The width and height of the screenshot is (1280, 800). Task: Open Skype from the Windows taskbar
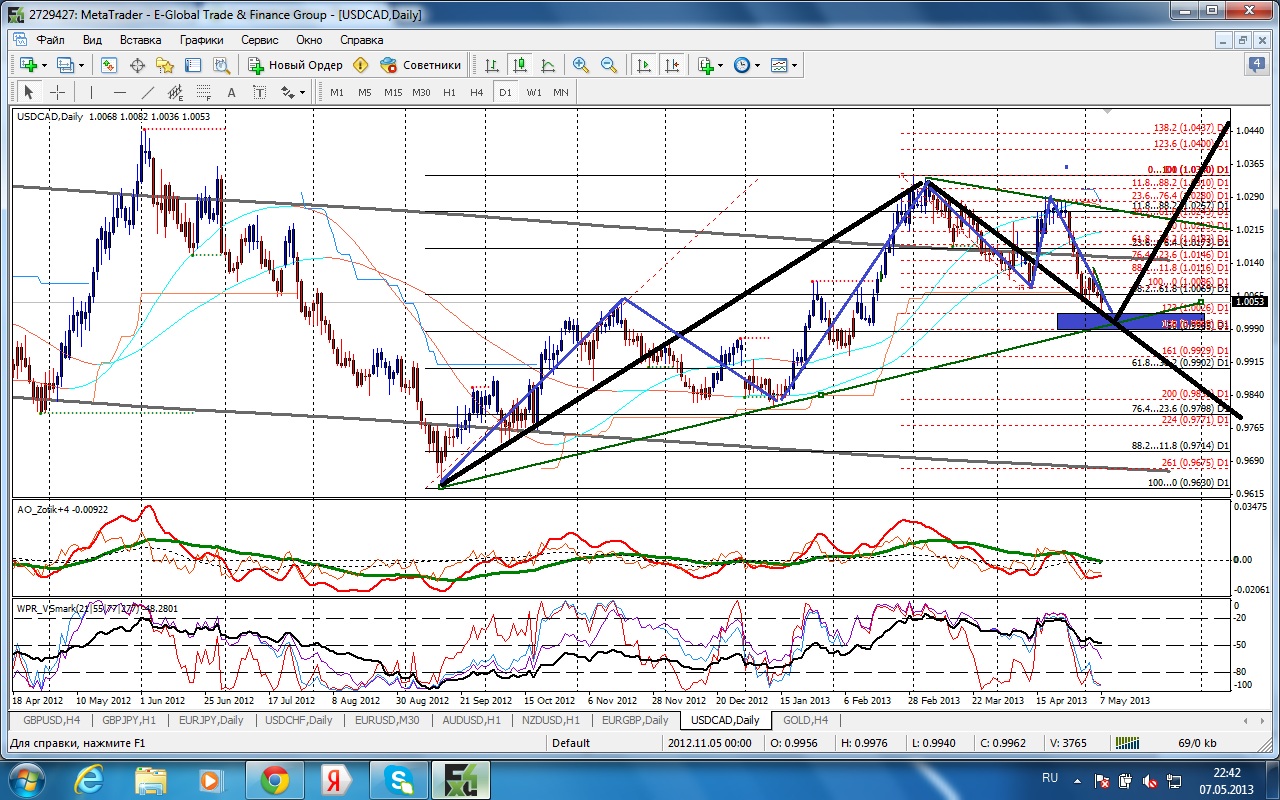pos(397,778)
